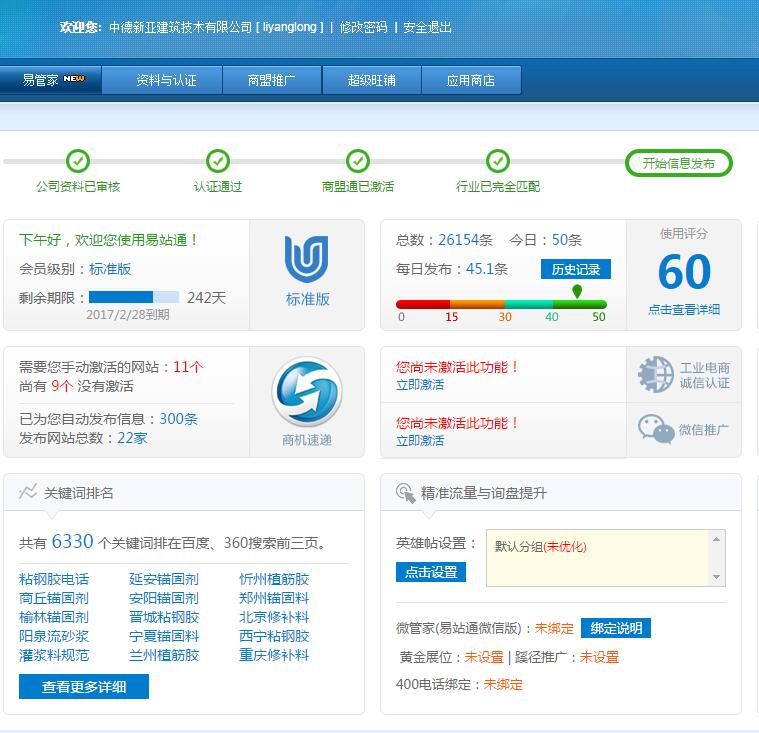Open the keyword 宁夏锚固料
This screenshot has width=759, height=733.
(164, 636)
